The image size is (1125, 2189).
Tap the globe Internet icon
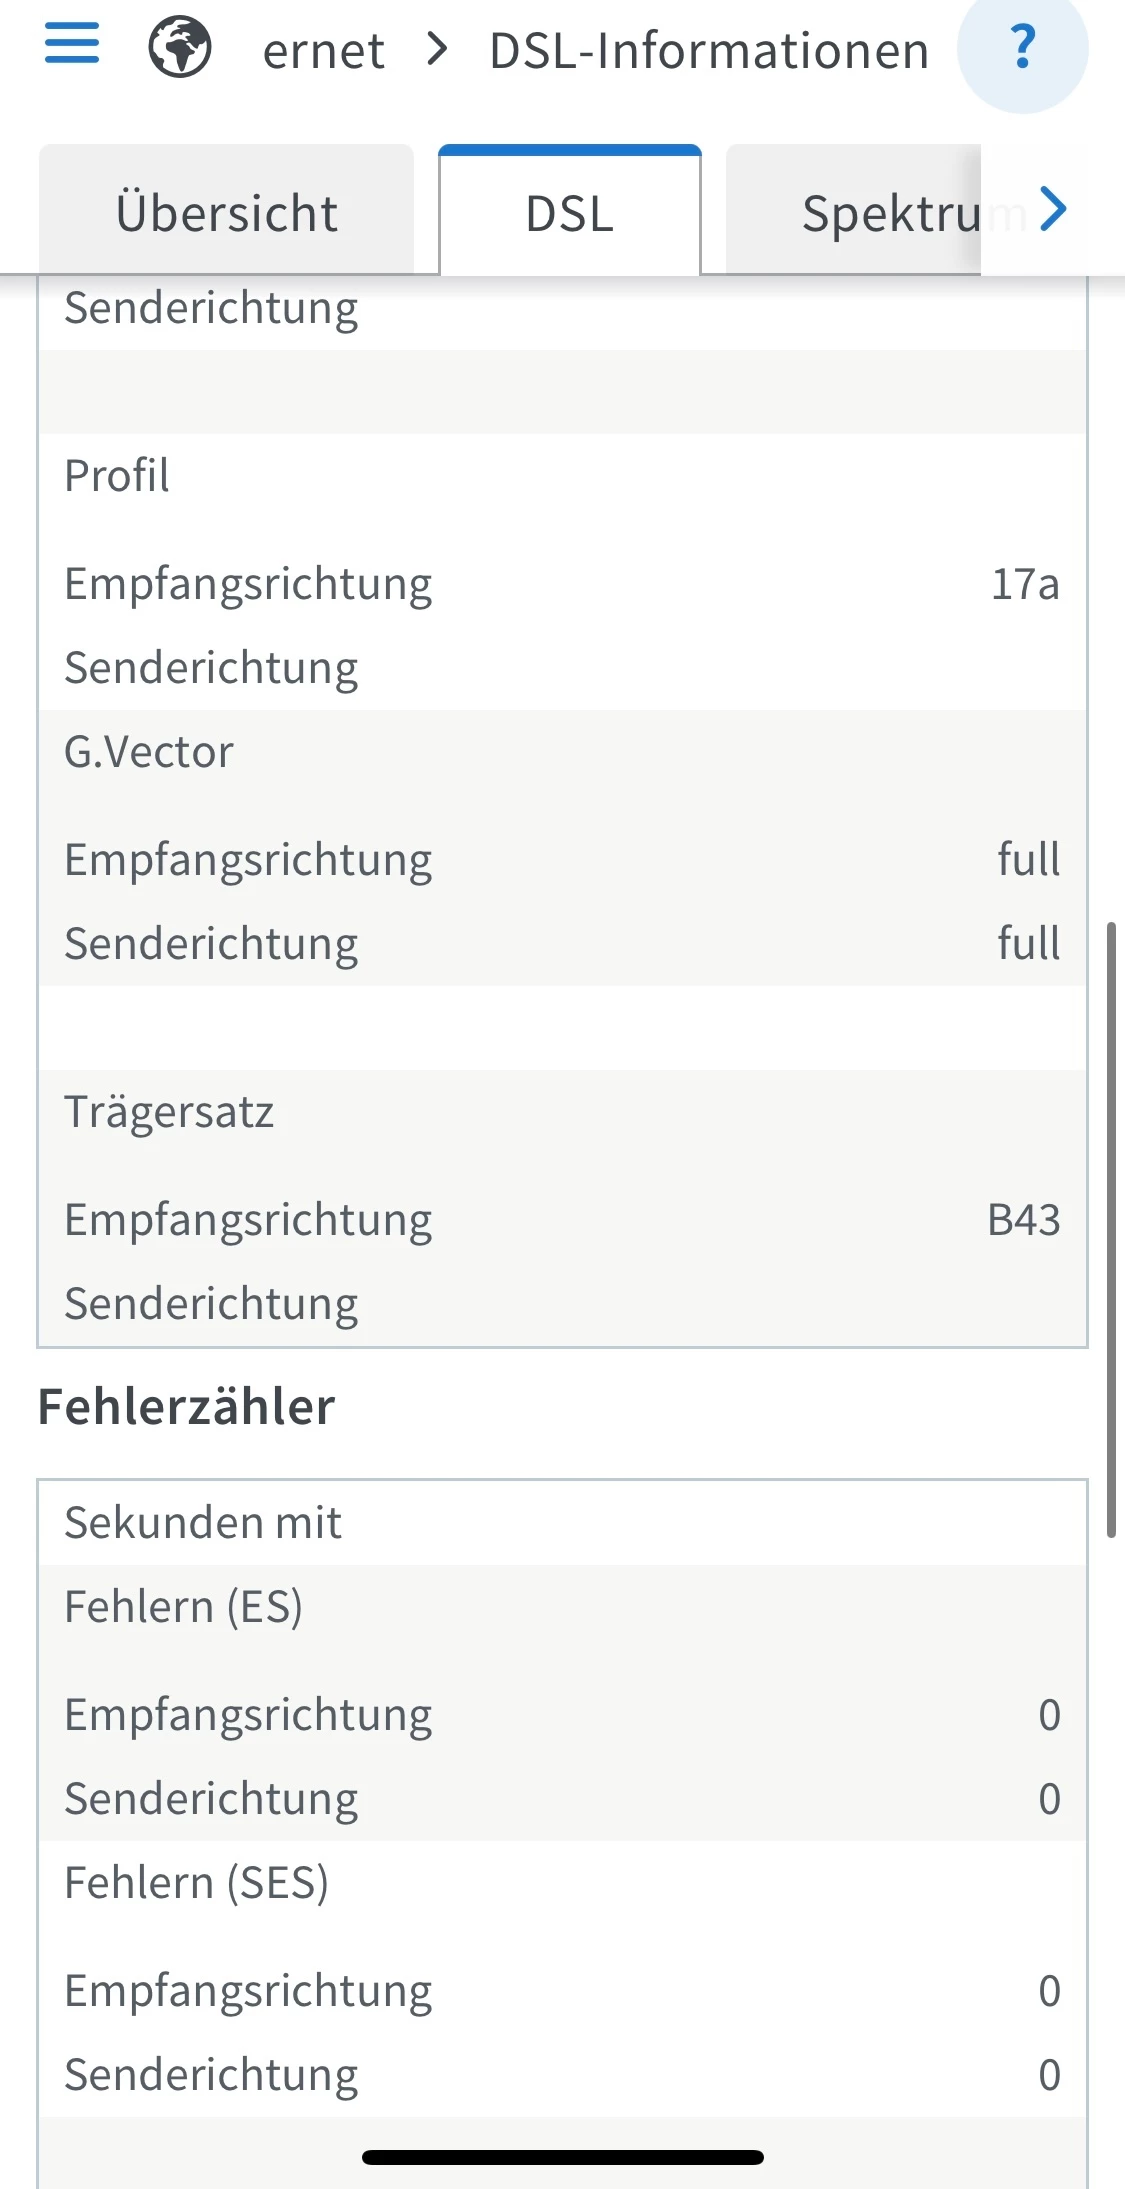pos(180,48)
